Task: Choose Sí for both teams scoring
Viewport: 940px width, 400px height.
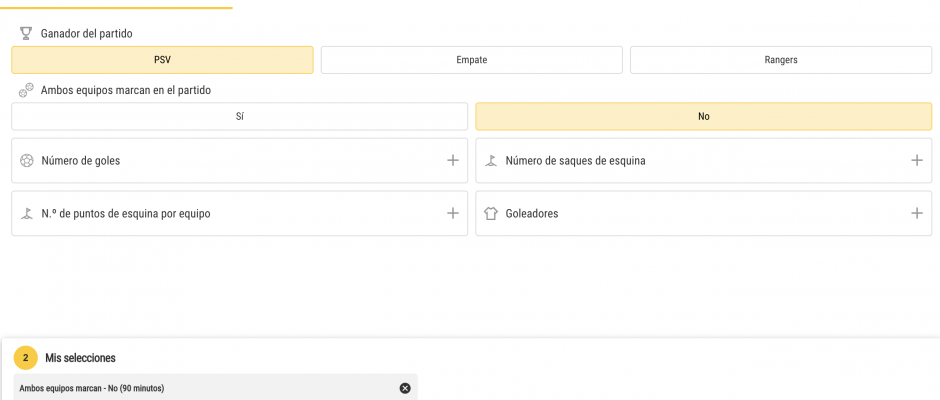Action: (240, 116)
